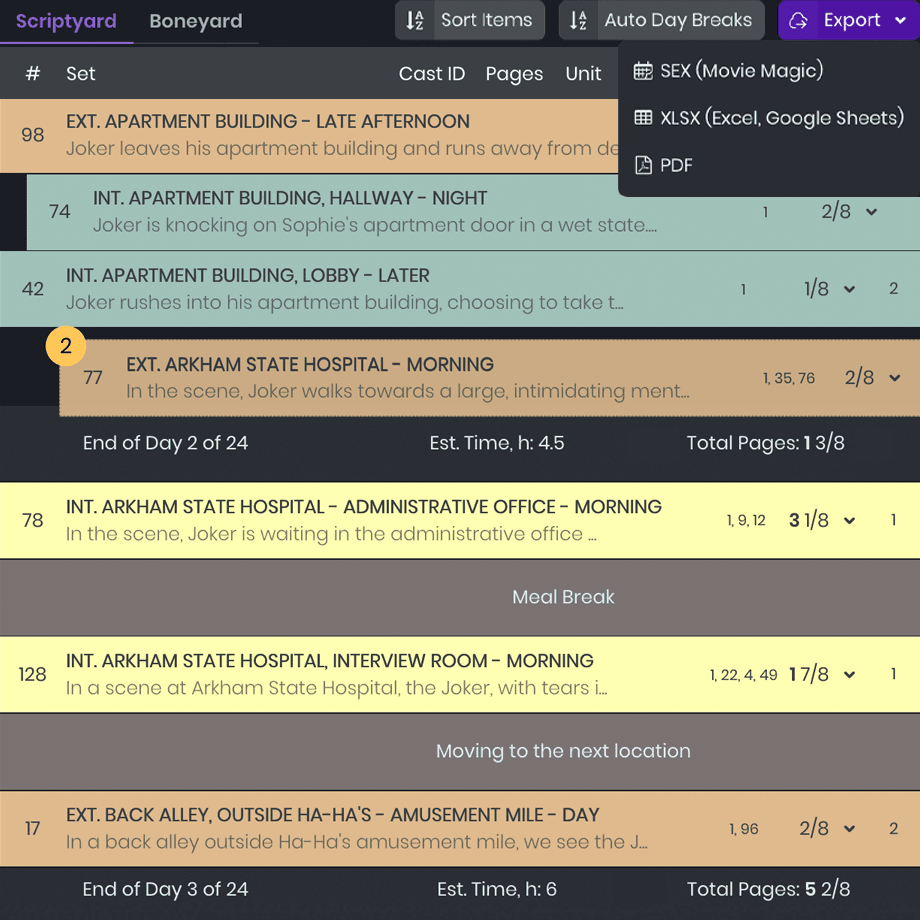The width and height of the screenshot is (920, 920).
Task: Select SEX (Movie Magic) export format
Action: point(740,70)
